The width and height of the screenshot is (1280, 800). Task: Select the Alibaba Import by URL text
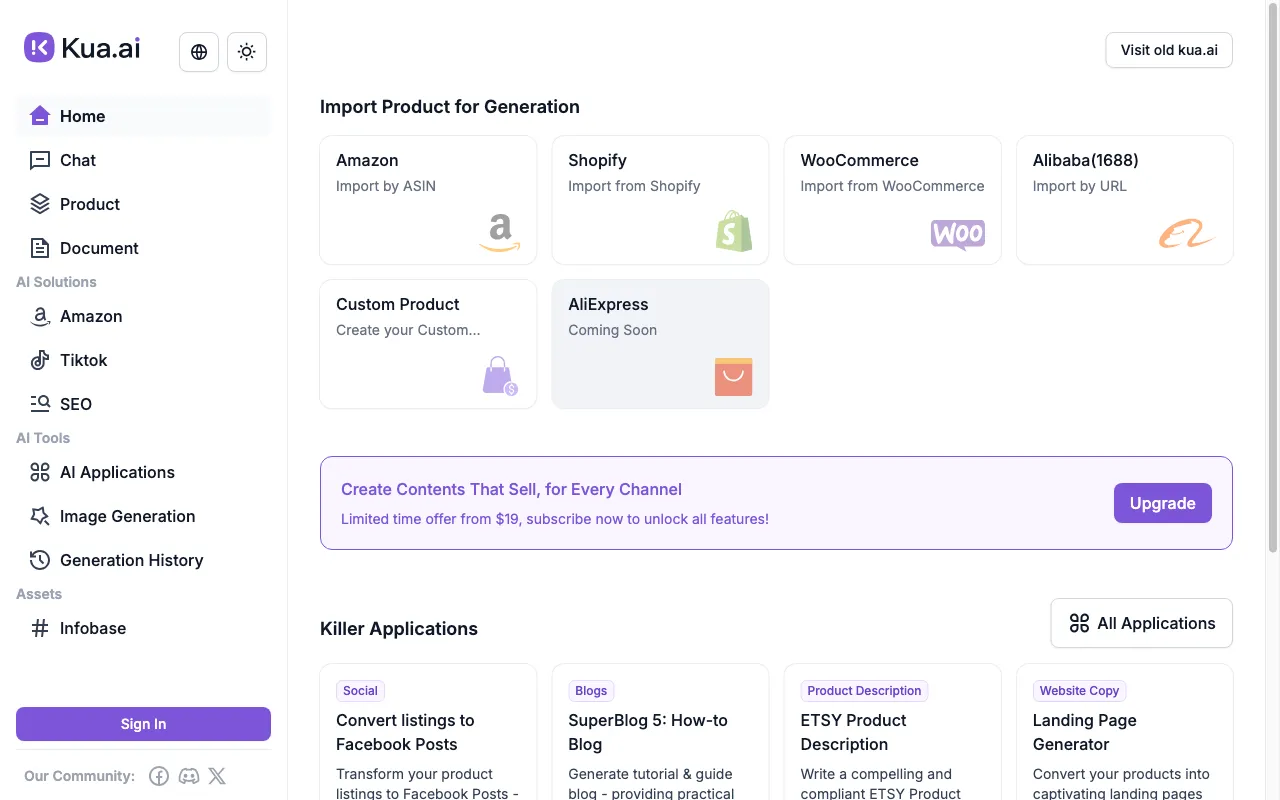pos(1080,186)
